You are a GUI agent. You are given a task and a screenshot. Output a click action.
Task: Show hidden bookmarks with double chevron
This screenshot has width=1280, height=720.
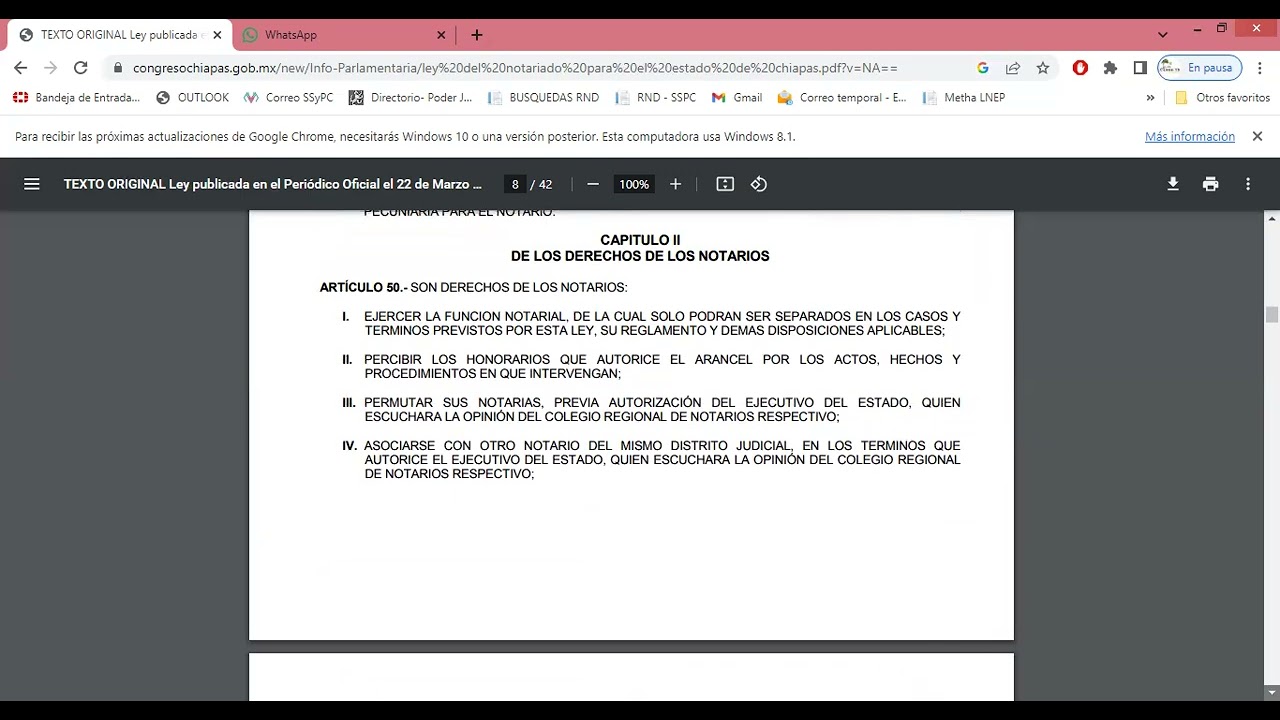click(x=1150, y=98)
